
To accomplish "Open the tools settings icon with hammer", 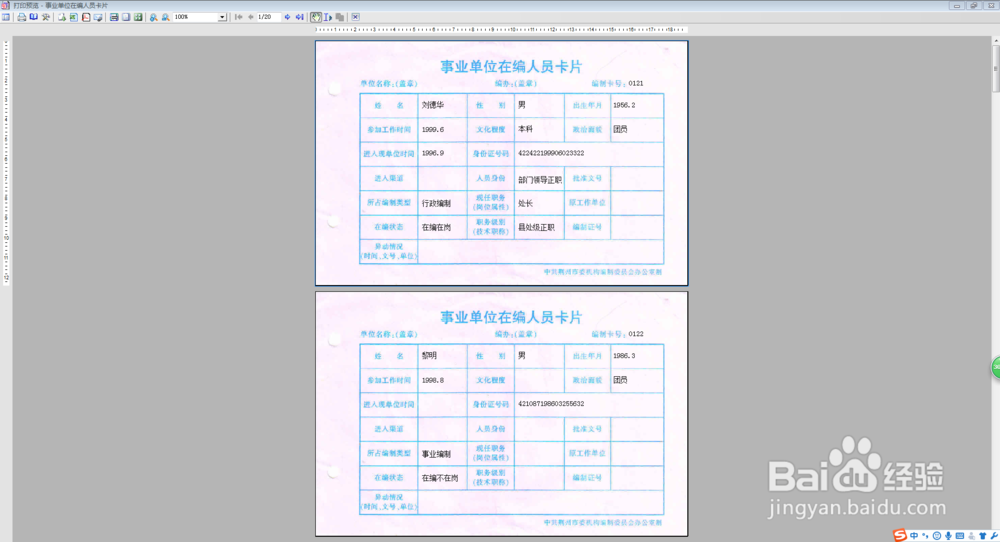I will pyautogui.click(x=46, y=17).
